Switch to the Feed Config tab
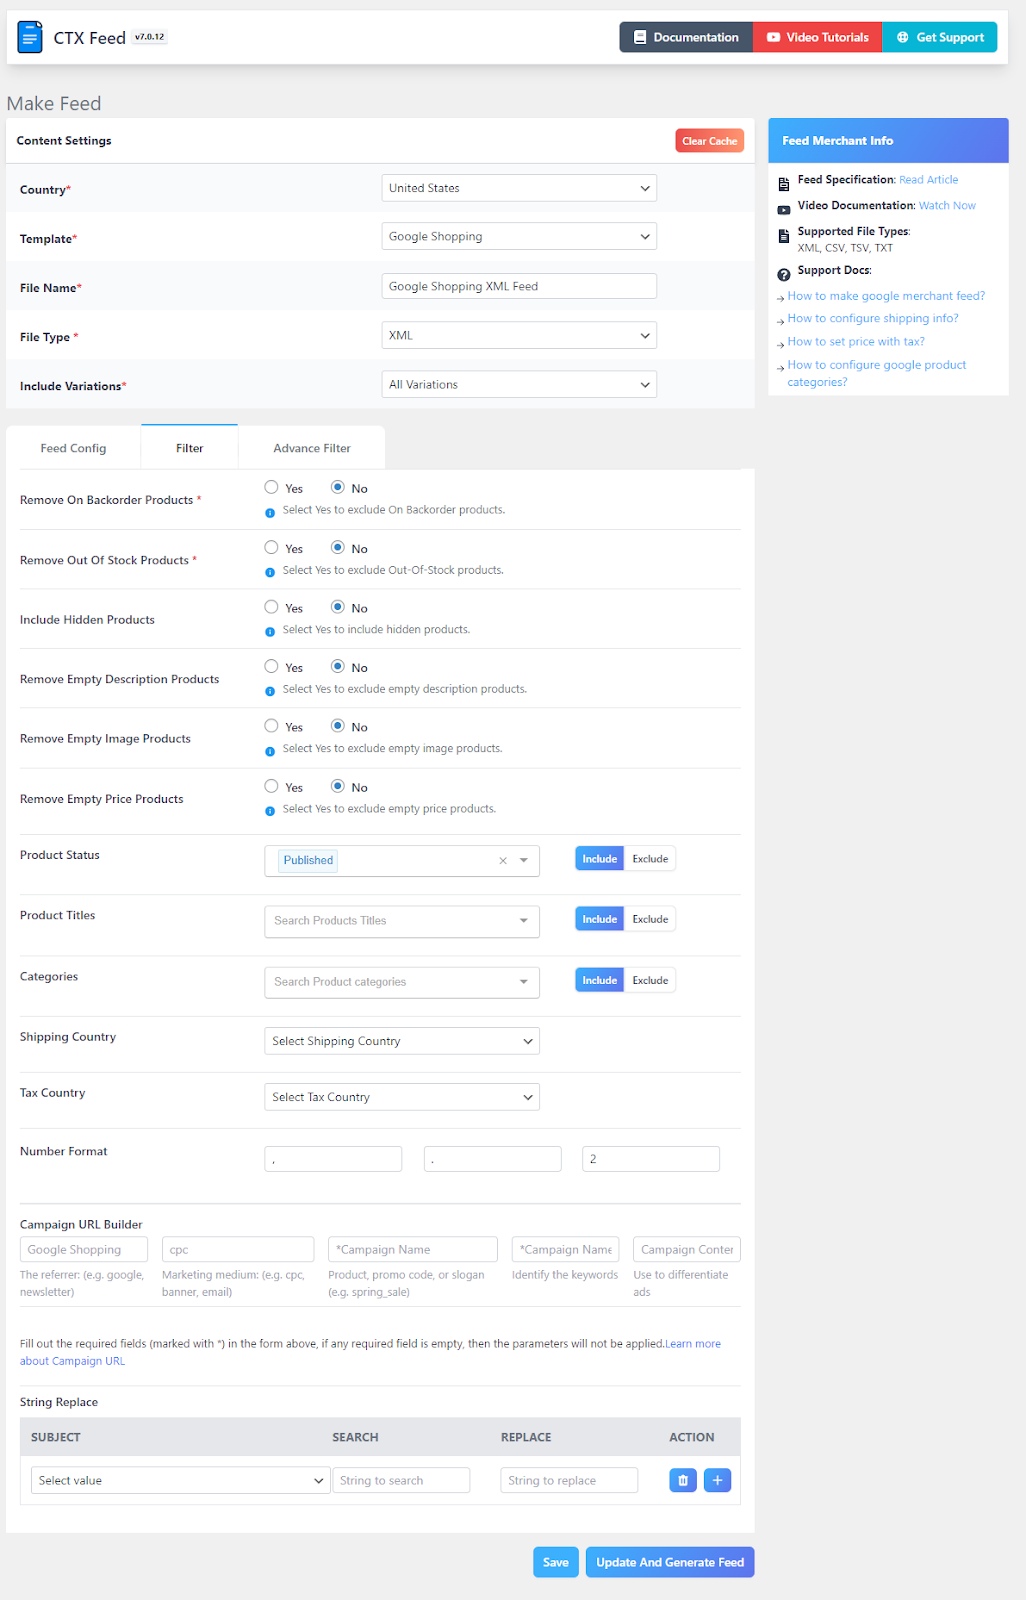Viewport: 1026px width, 1600px height. tap(73, 448)
